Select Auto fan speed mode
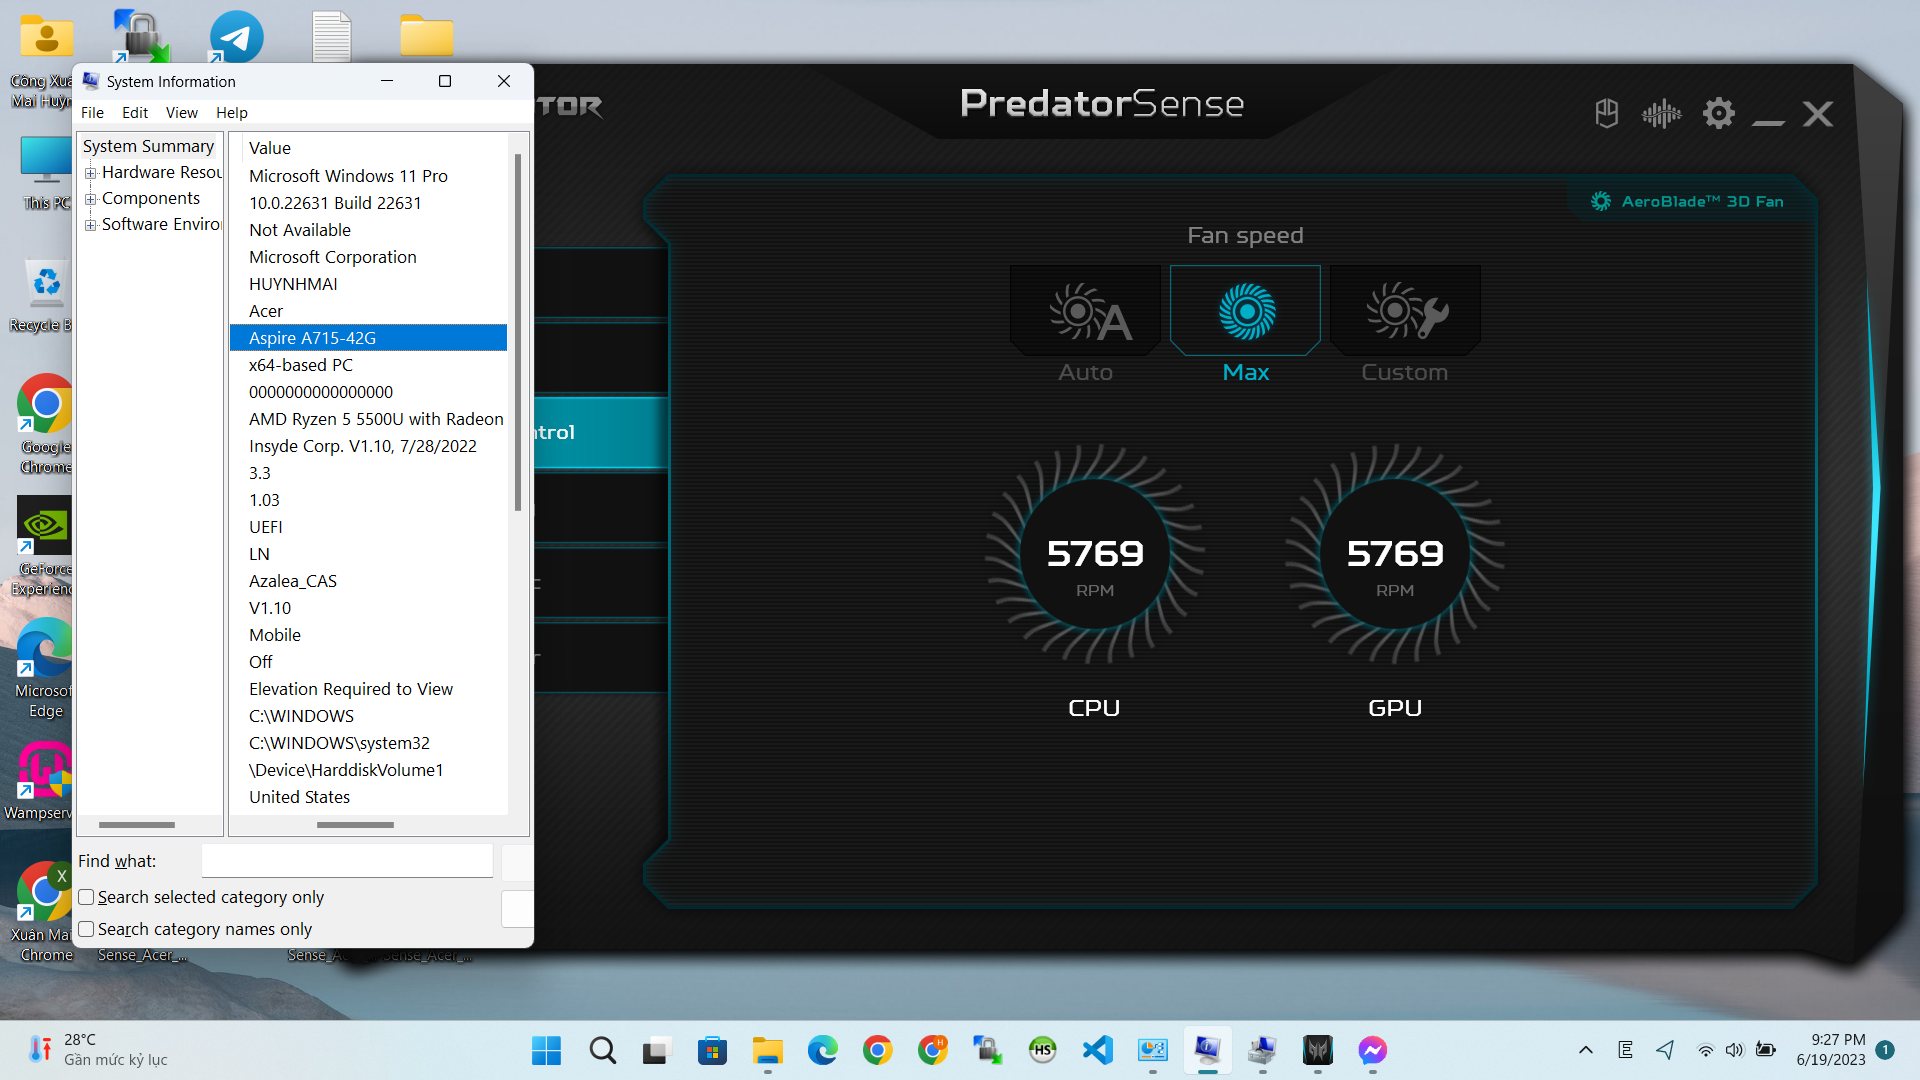Screen dimensions: 1920x1080 click(x=1085, y=310)
